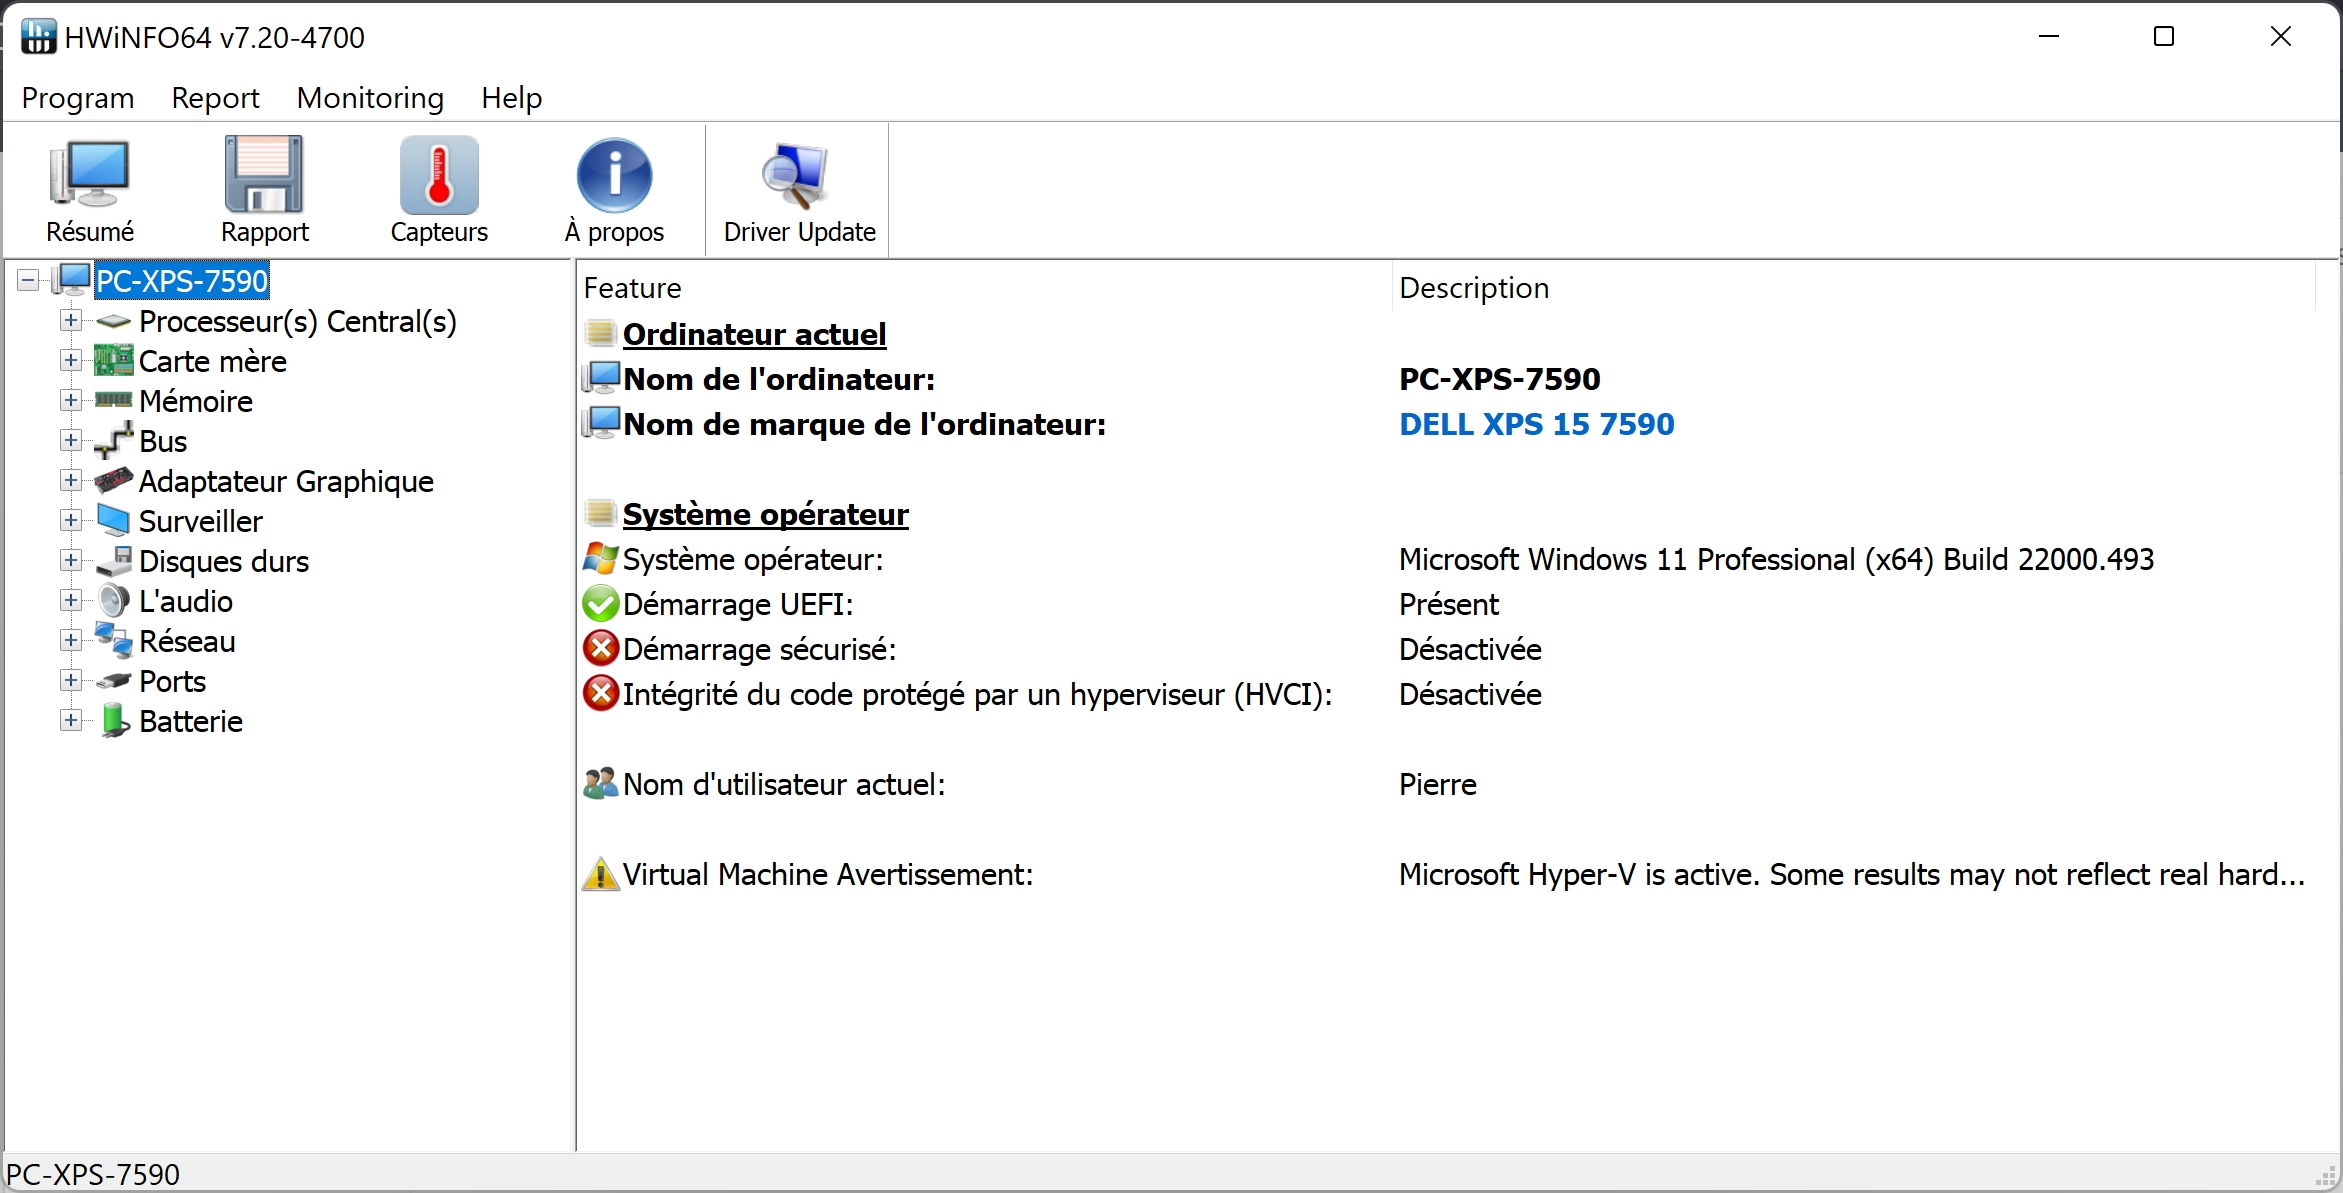Expand the Batterie node
The width and height of the screenshot is (2343, 1193).
coord(70,720)
